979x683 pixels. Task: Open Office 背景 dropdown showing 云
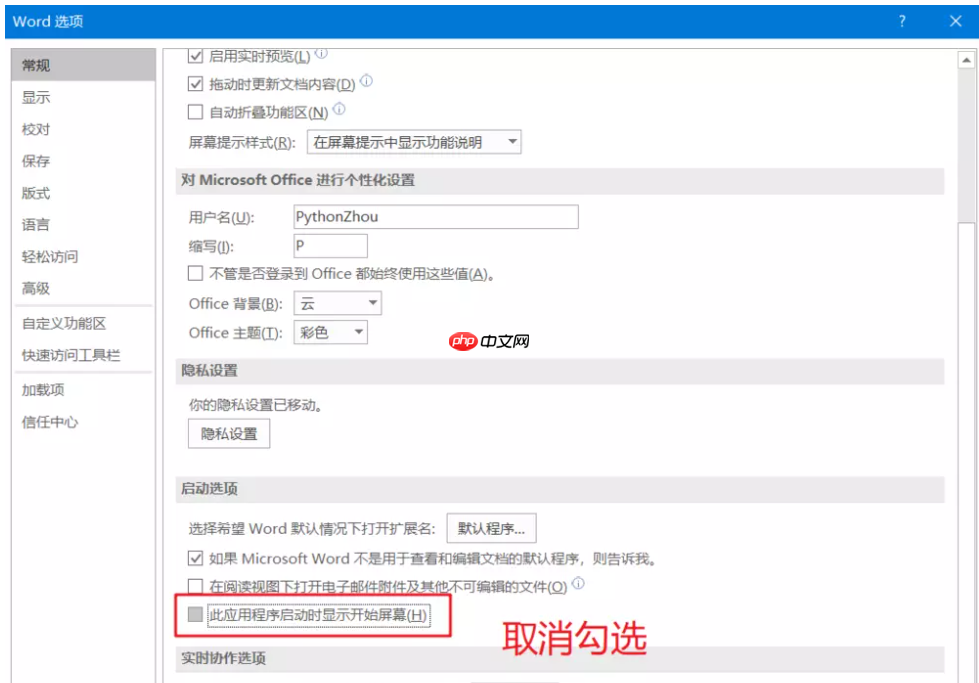[337, 303]
